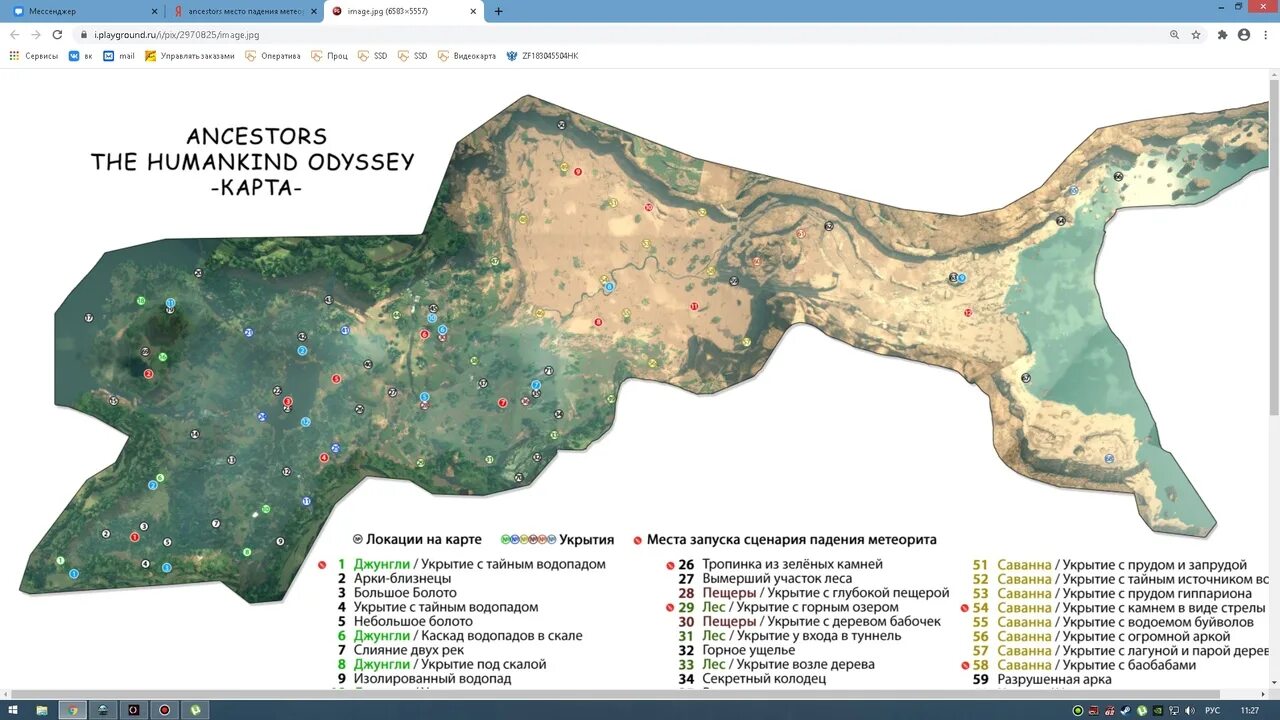The width and height of the screenshot is (1280, 720).
Task: Bookmark this page with the star
Action: click(1195, 34)
